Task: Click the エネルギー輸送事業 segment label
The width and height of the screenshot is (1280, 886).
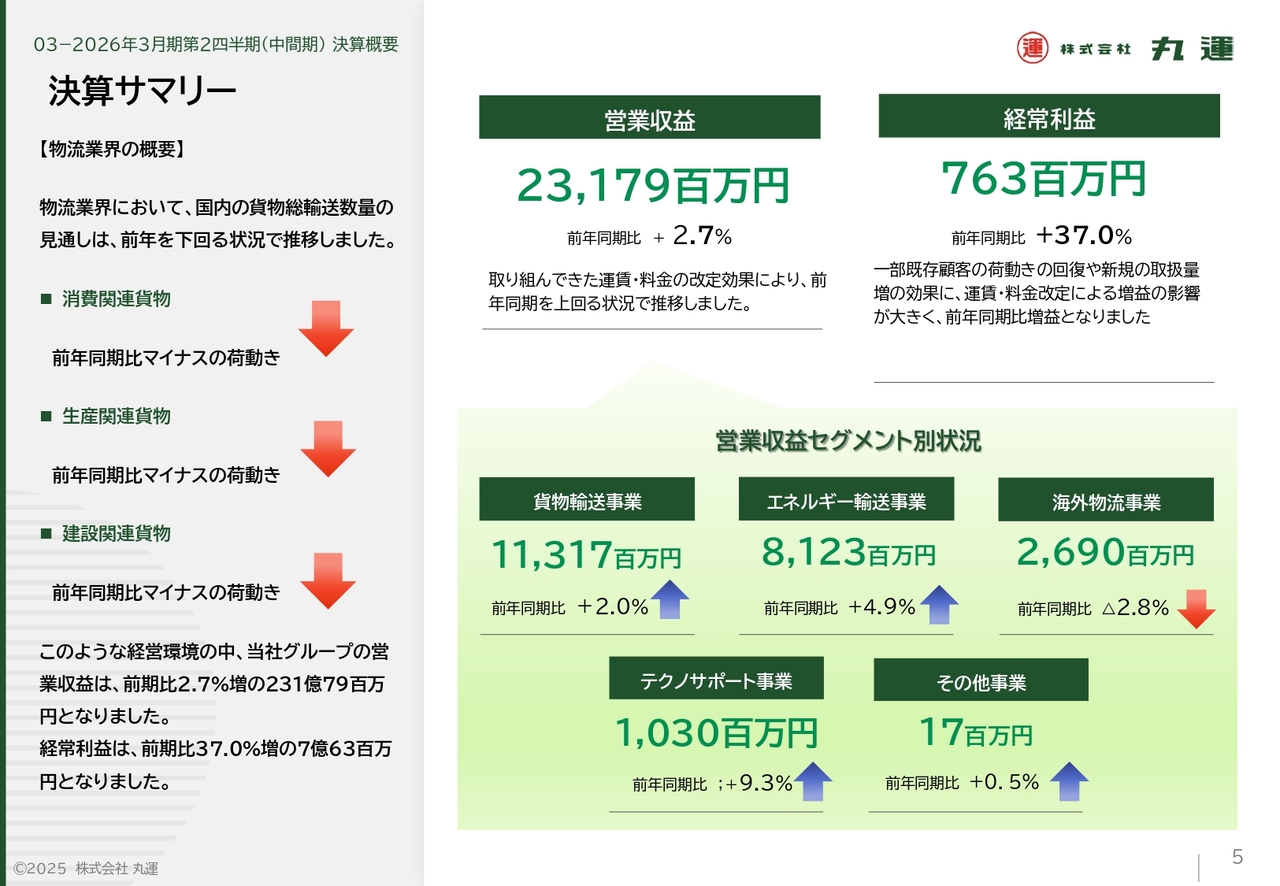Action: [x=846, y=500]
